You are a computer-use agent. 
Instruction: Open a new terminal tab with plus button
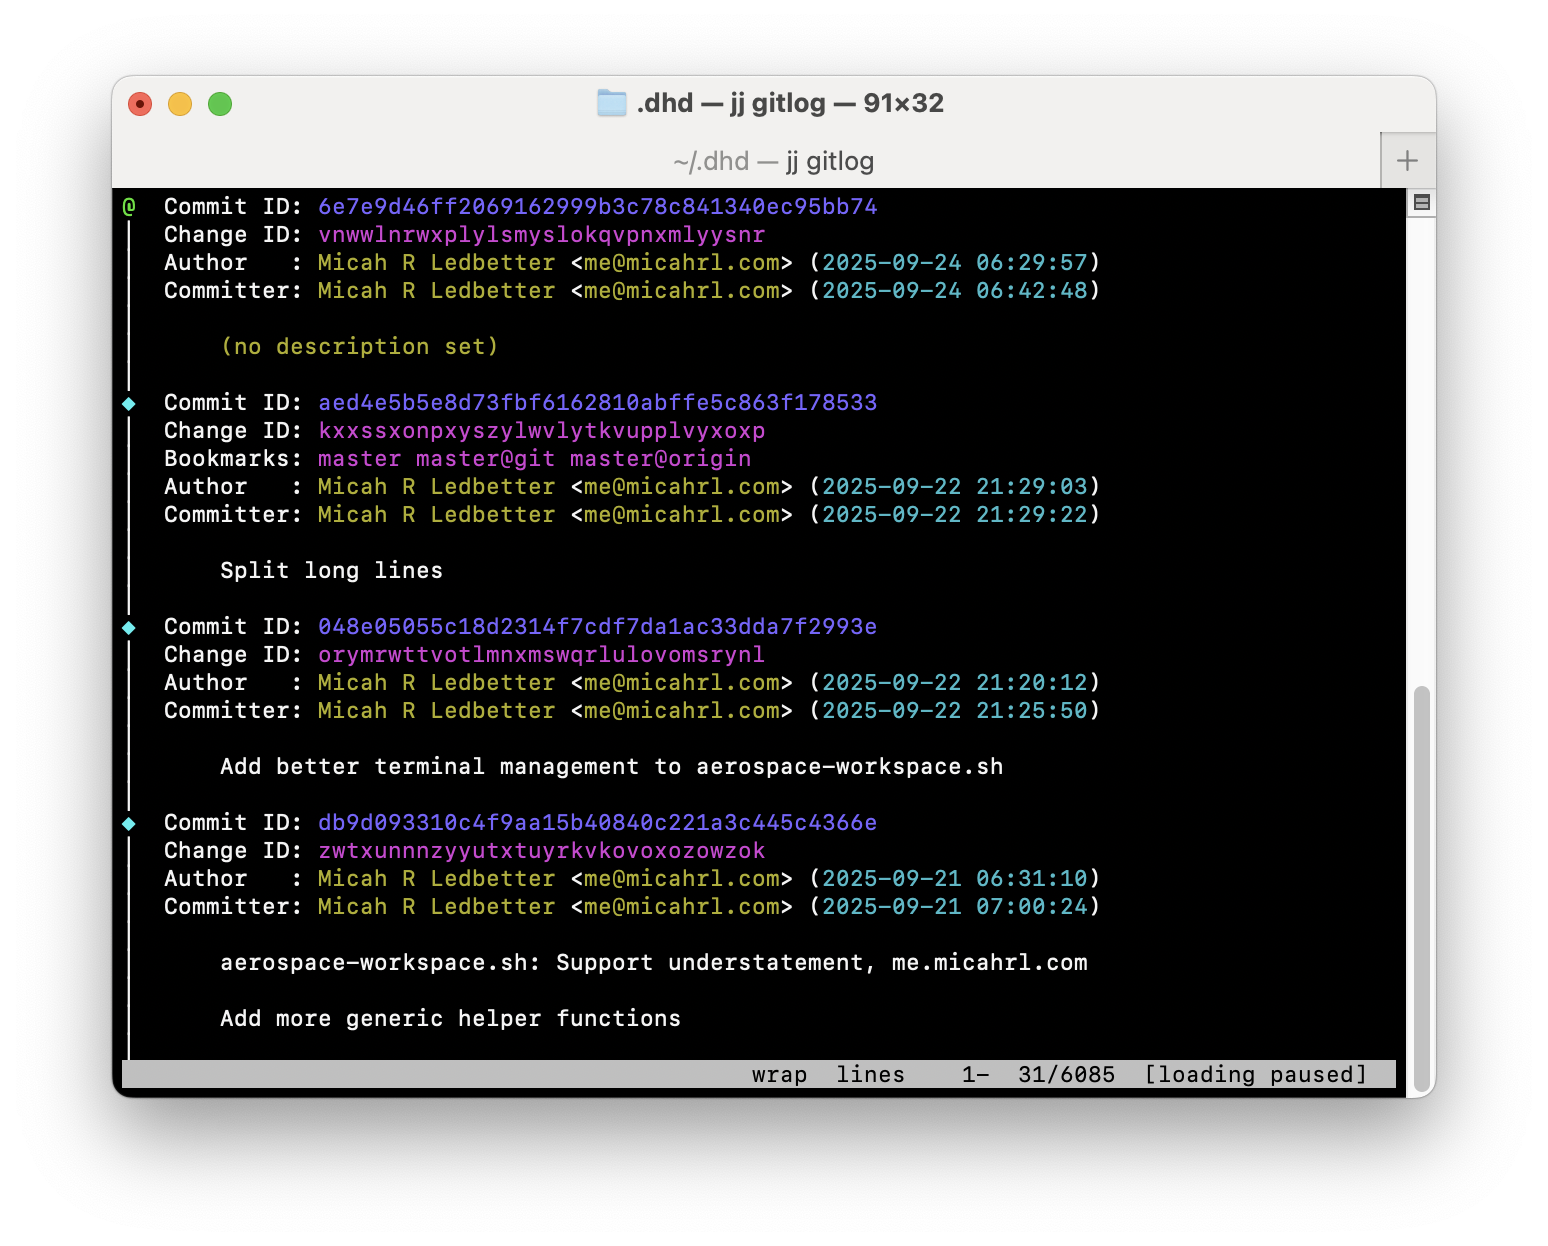[x=1407, y=161]
